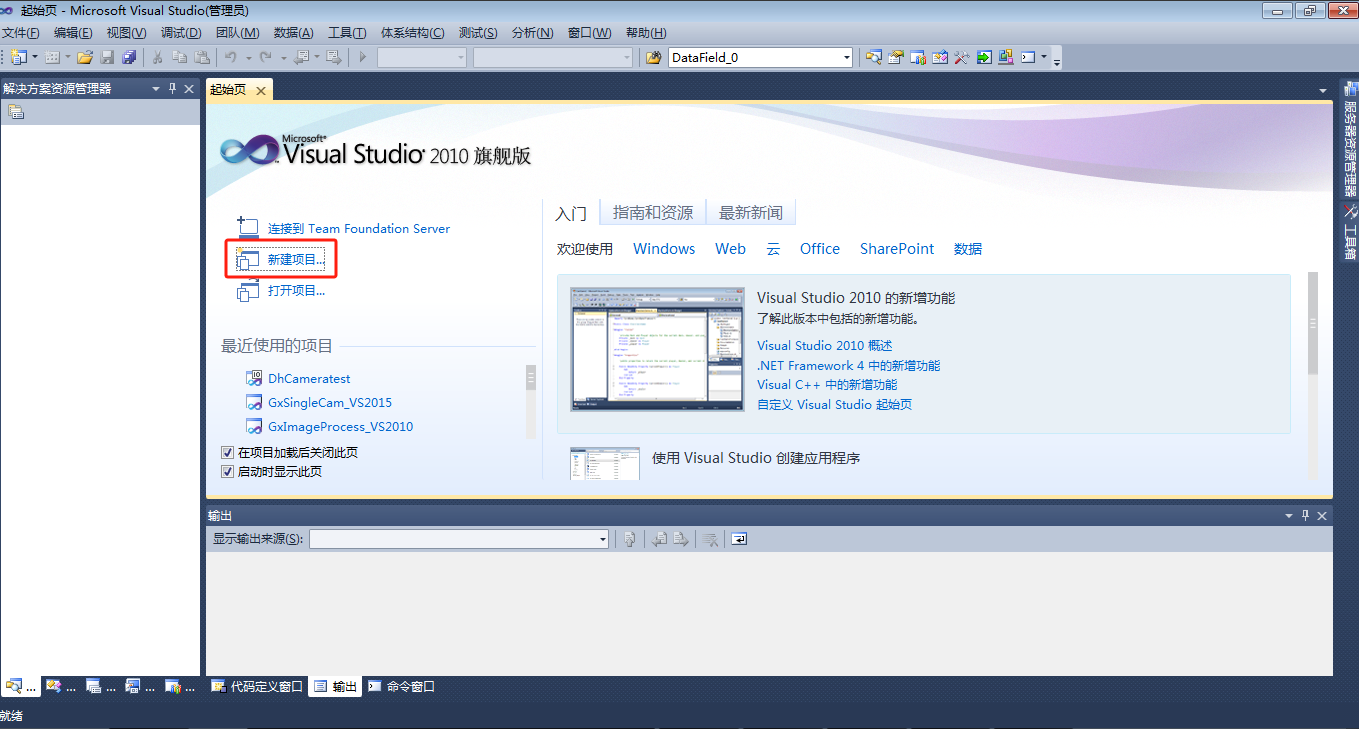Open Output panel window position dropdown arrow
1359x729 pixels.
point(1289,516)
